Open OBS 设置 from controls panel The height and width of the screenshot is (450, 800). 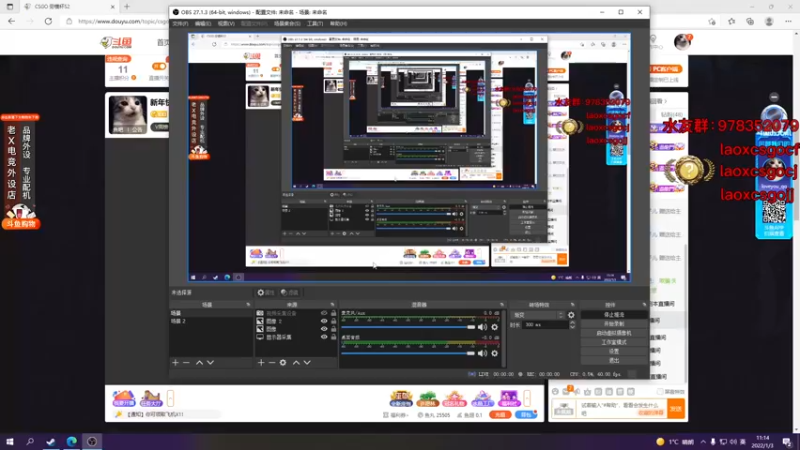[614, 352]
